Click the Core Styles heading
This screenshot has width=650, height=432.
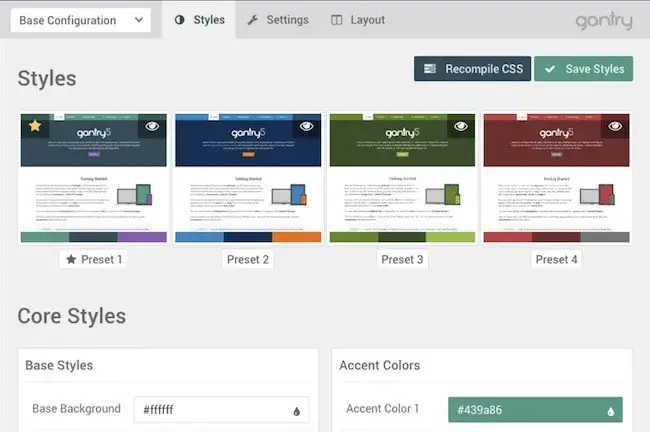[72, 316]
